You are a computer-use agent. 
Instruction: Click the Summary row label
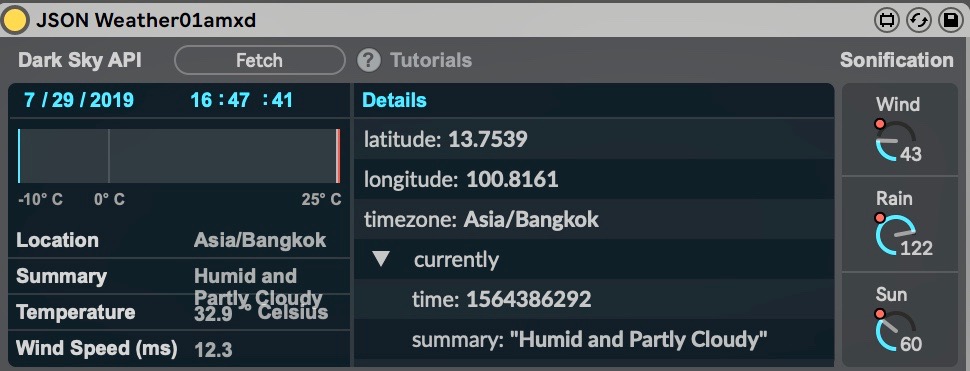61,276
